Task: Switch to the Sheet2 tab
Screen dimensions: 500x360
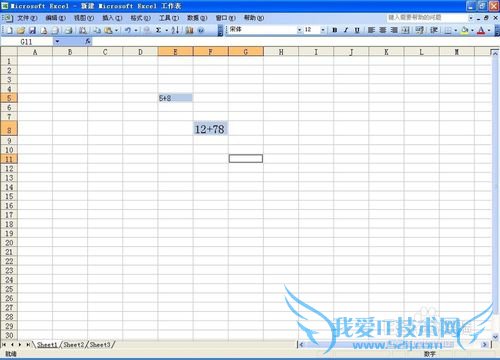Action: [x=74, y=345]
